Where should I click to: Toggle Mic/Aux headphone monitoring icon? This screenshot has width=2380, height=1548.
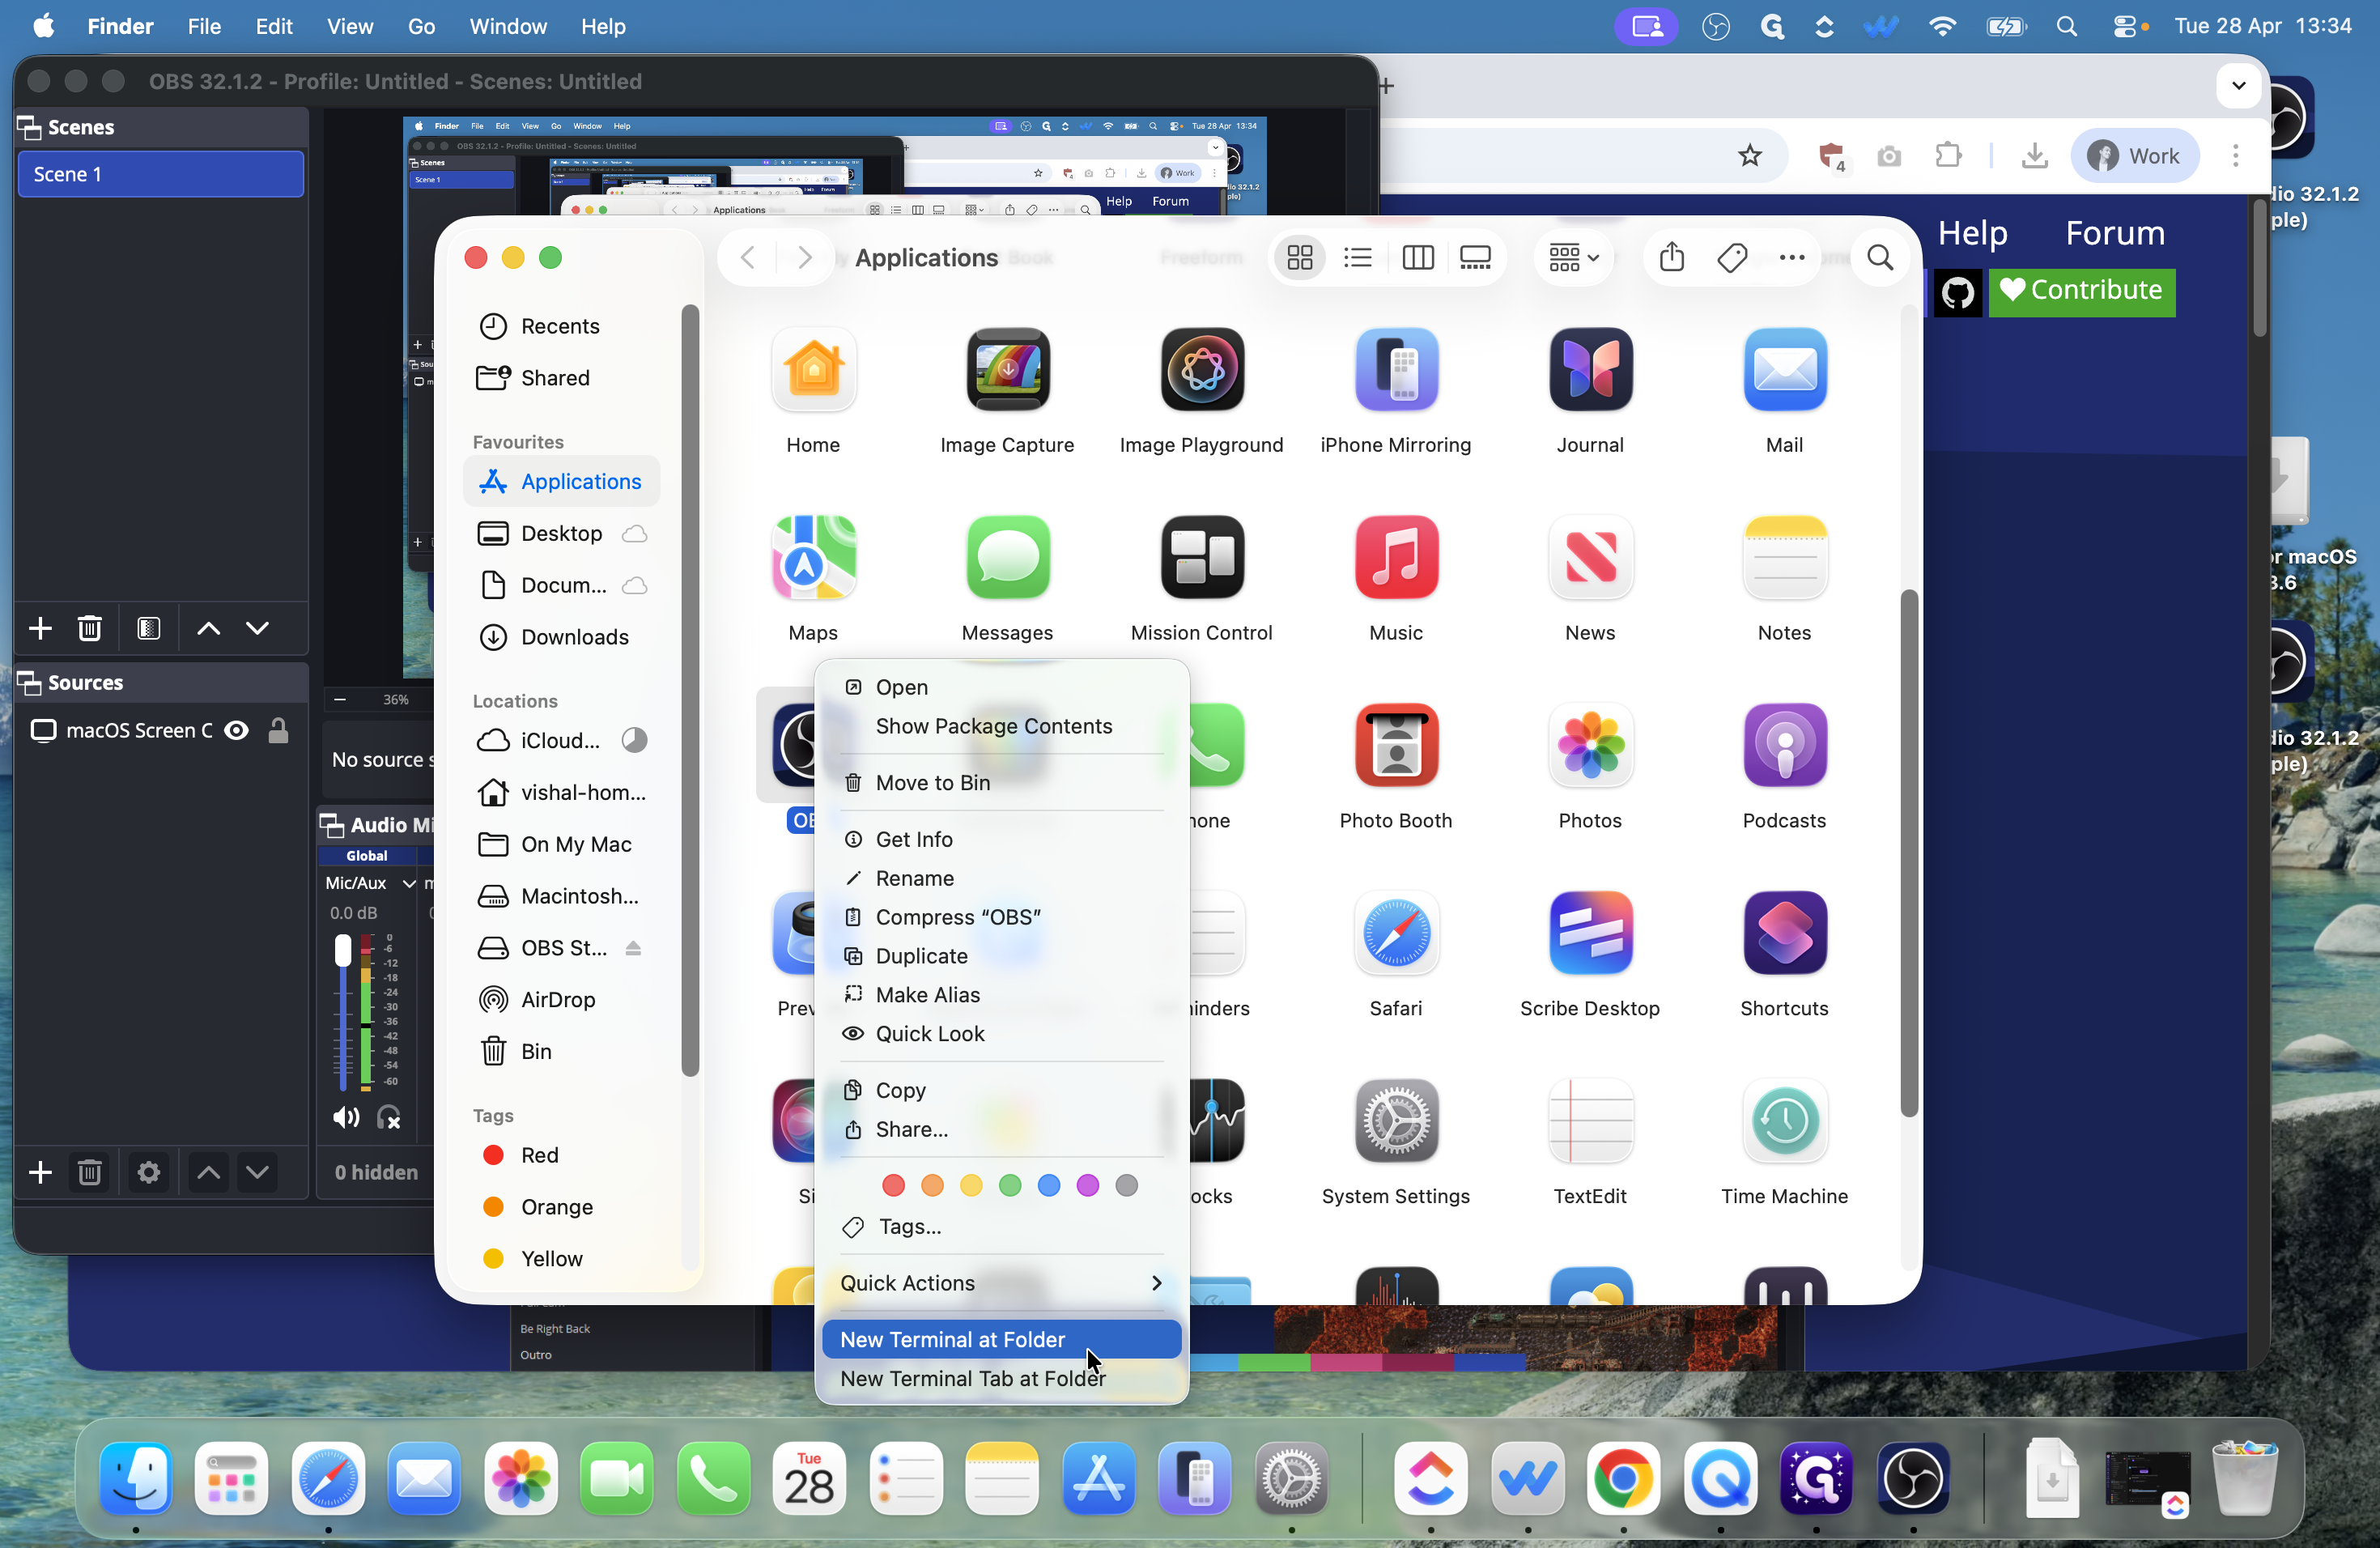389,1117
